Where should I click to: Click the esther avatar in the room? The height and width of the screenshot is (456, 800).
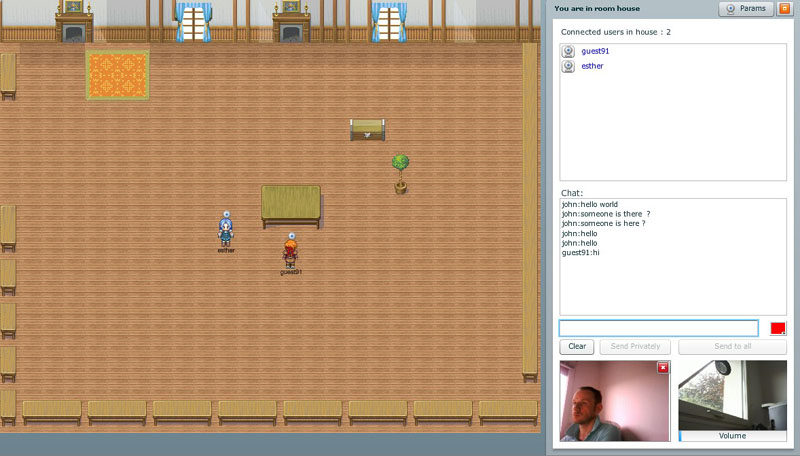(x=226, y=230)
